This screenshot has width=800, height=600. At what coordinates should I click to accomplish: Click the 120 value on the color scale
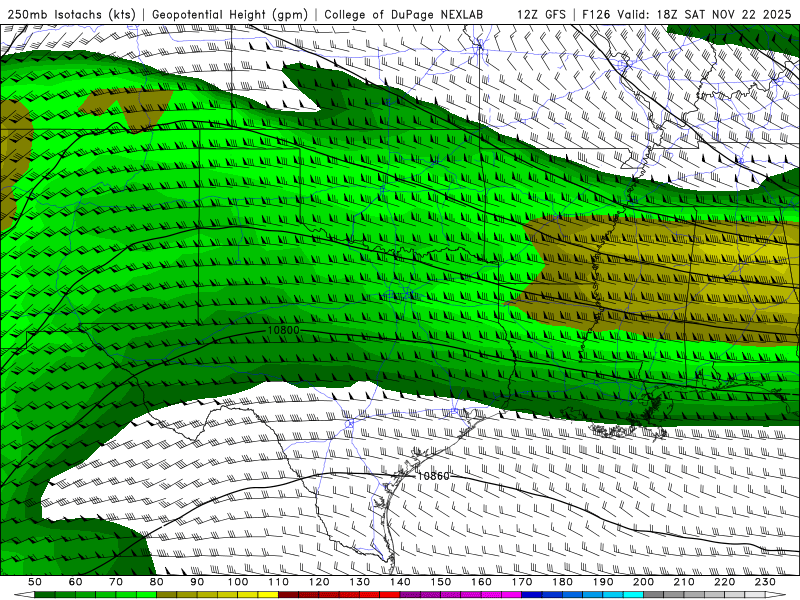pos(319,582)
